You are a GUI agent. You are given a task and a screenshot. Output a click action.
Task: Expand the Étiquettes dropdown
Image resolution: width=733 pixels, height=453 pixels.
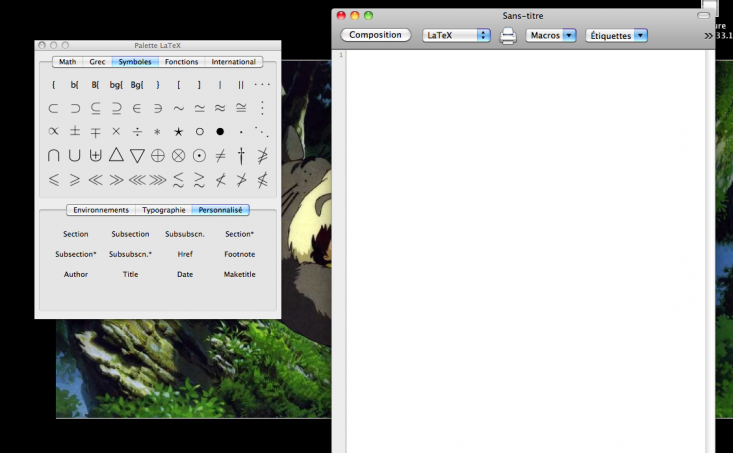click(616, 35)
